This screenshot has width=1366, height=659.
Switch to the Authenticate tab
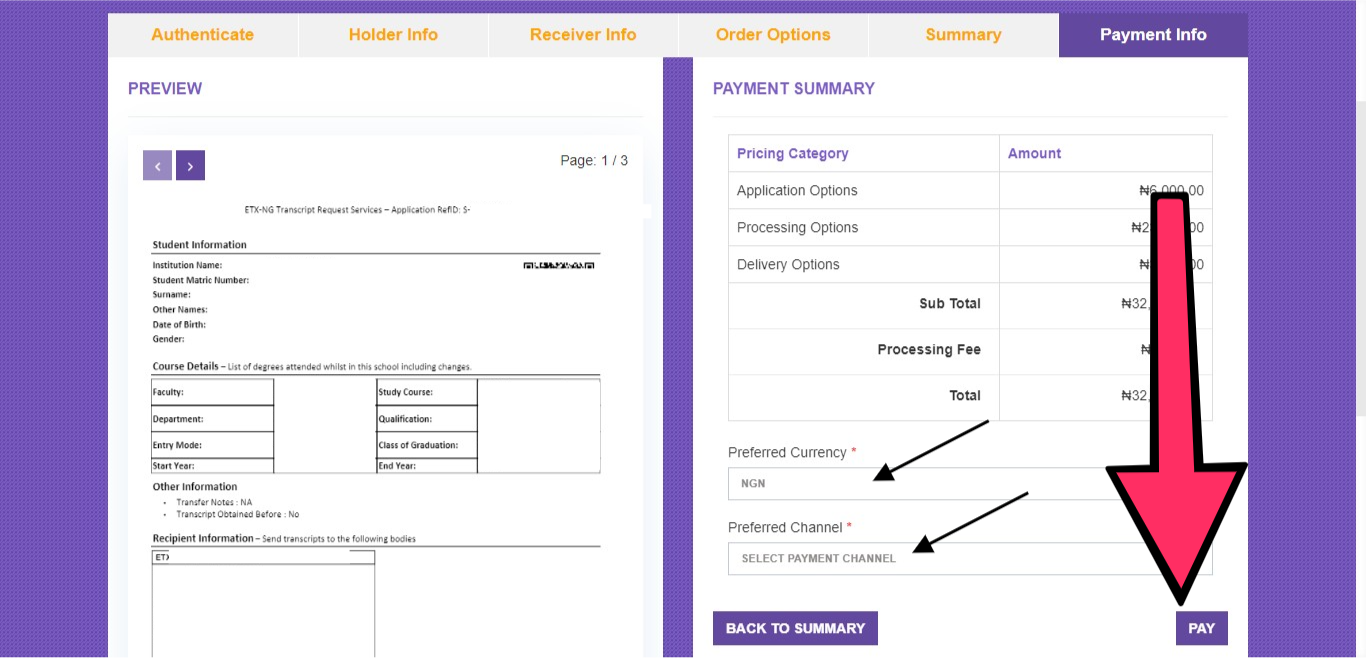pyautogui.click(x=202, y=34)
